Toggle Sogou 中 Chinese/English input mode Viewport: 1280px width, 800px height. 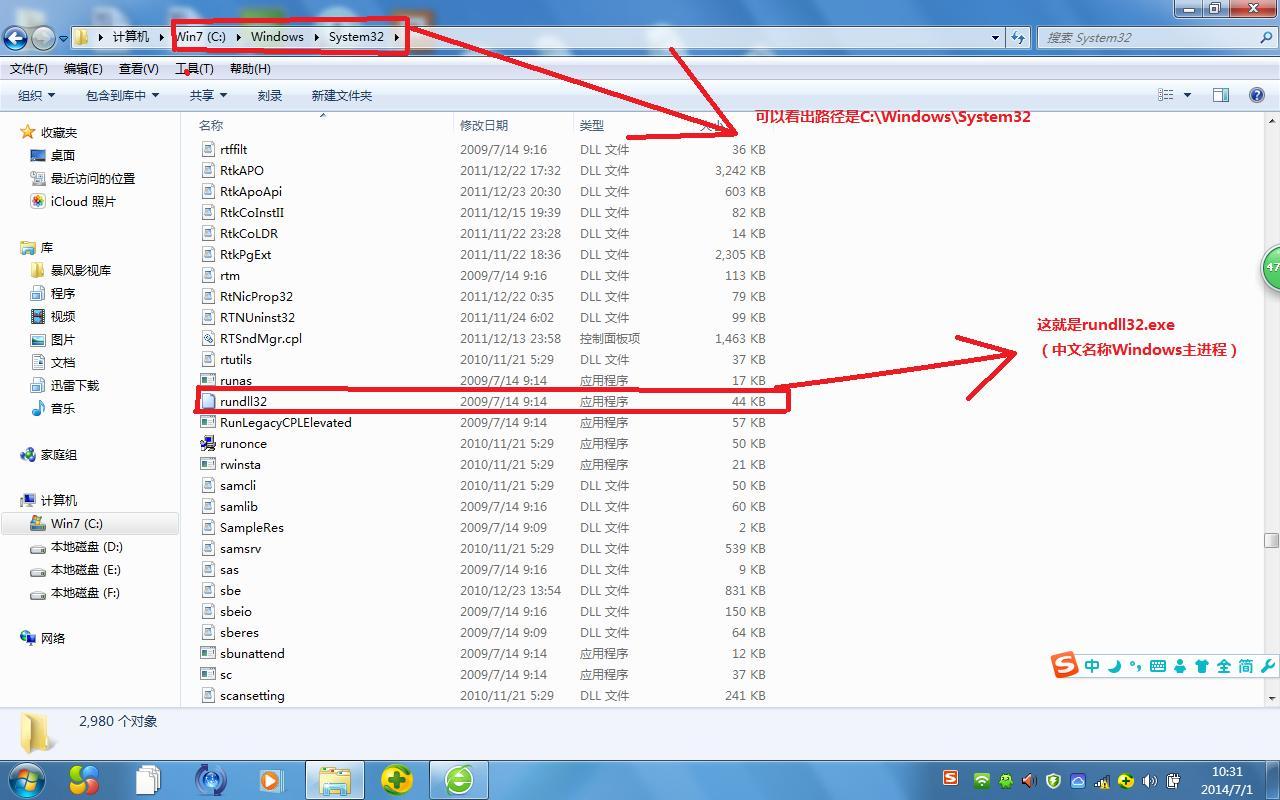(1092, 666)
